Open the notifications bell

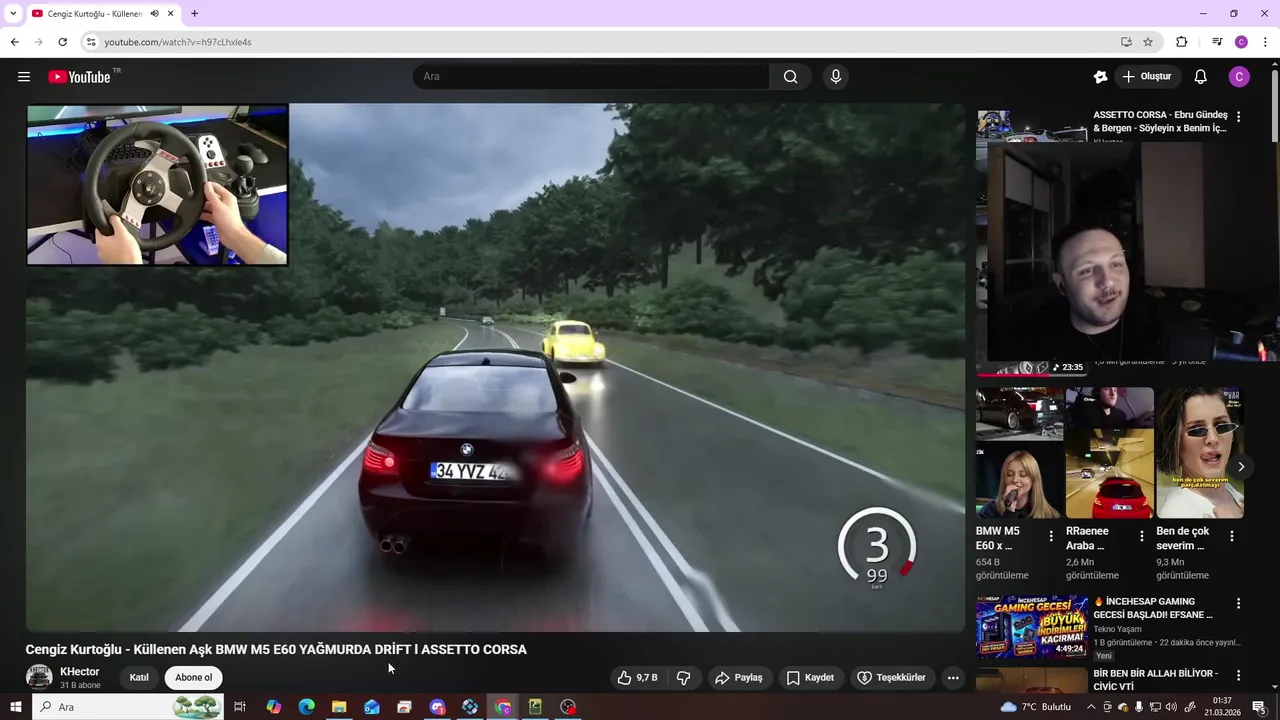pyautogui.click(x=1200, y=77)
